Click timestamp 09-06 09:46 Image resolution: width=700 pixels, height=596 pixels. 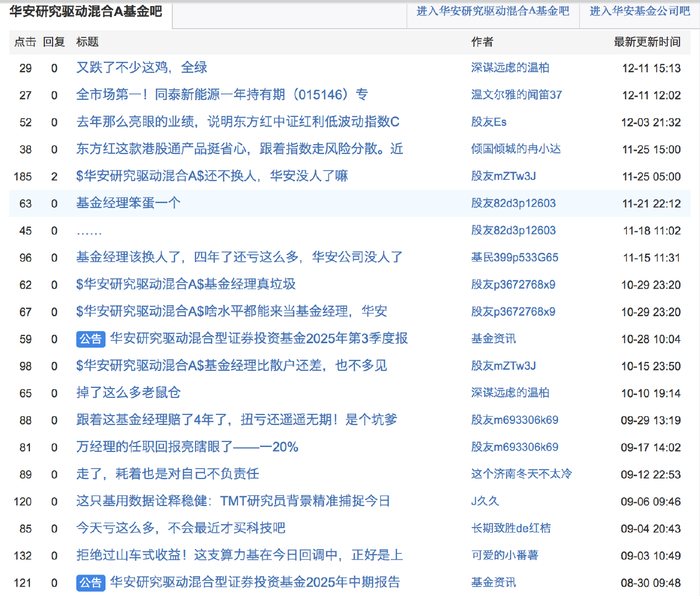[651, 502]
